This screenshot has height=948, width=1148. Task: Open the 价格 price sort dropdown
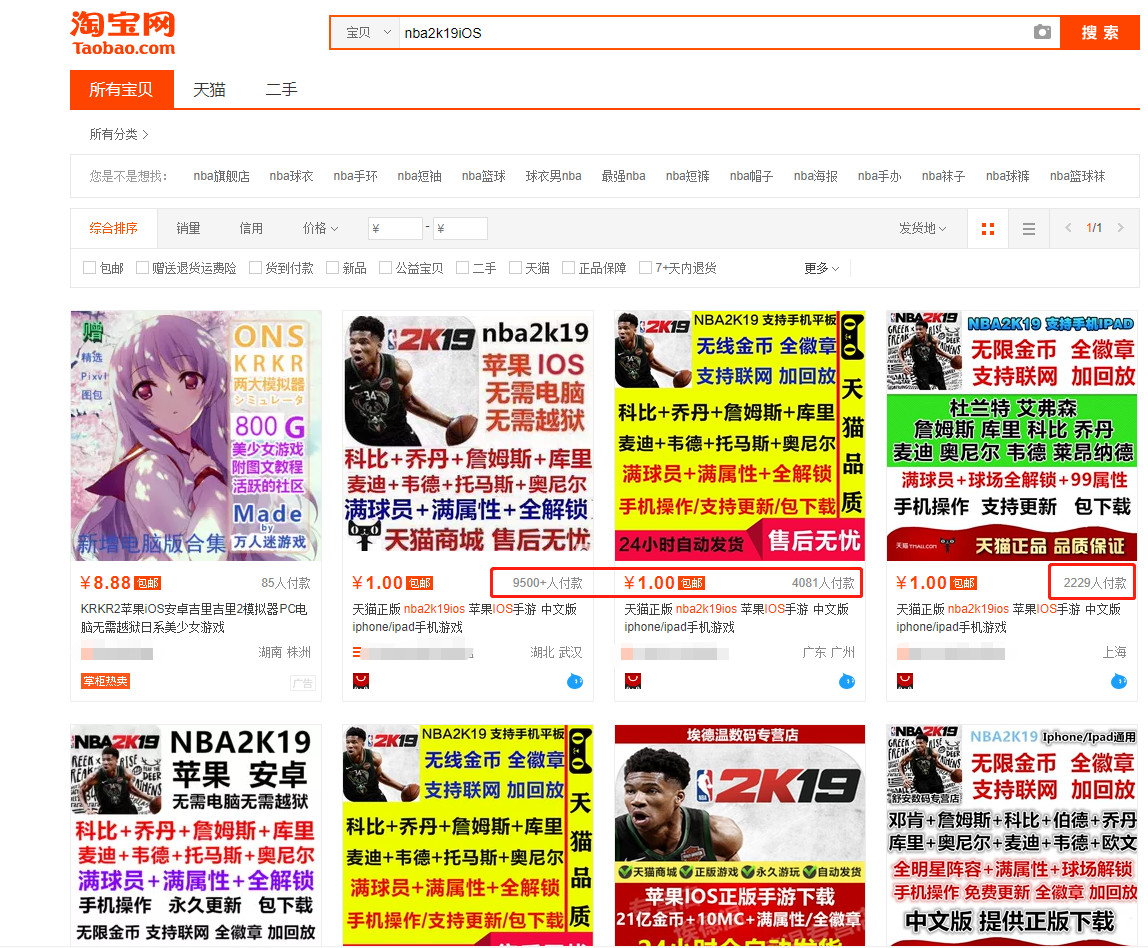[319, 228]
